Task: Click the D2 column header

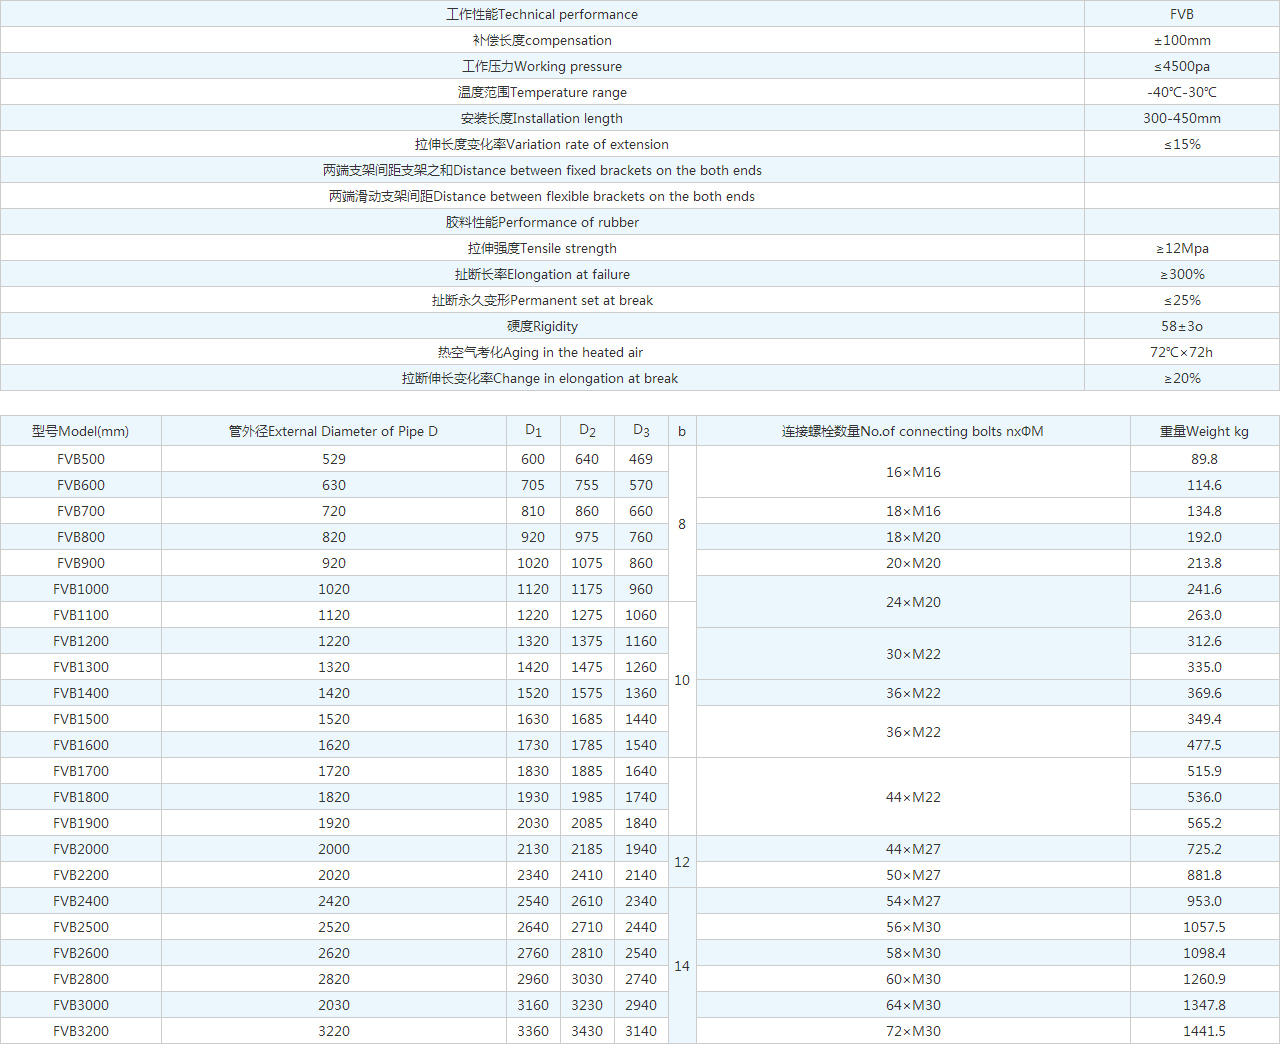Action: [x=587, y=431]
